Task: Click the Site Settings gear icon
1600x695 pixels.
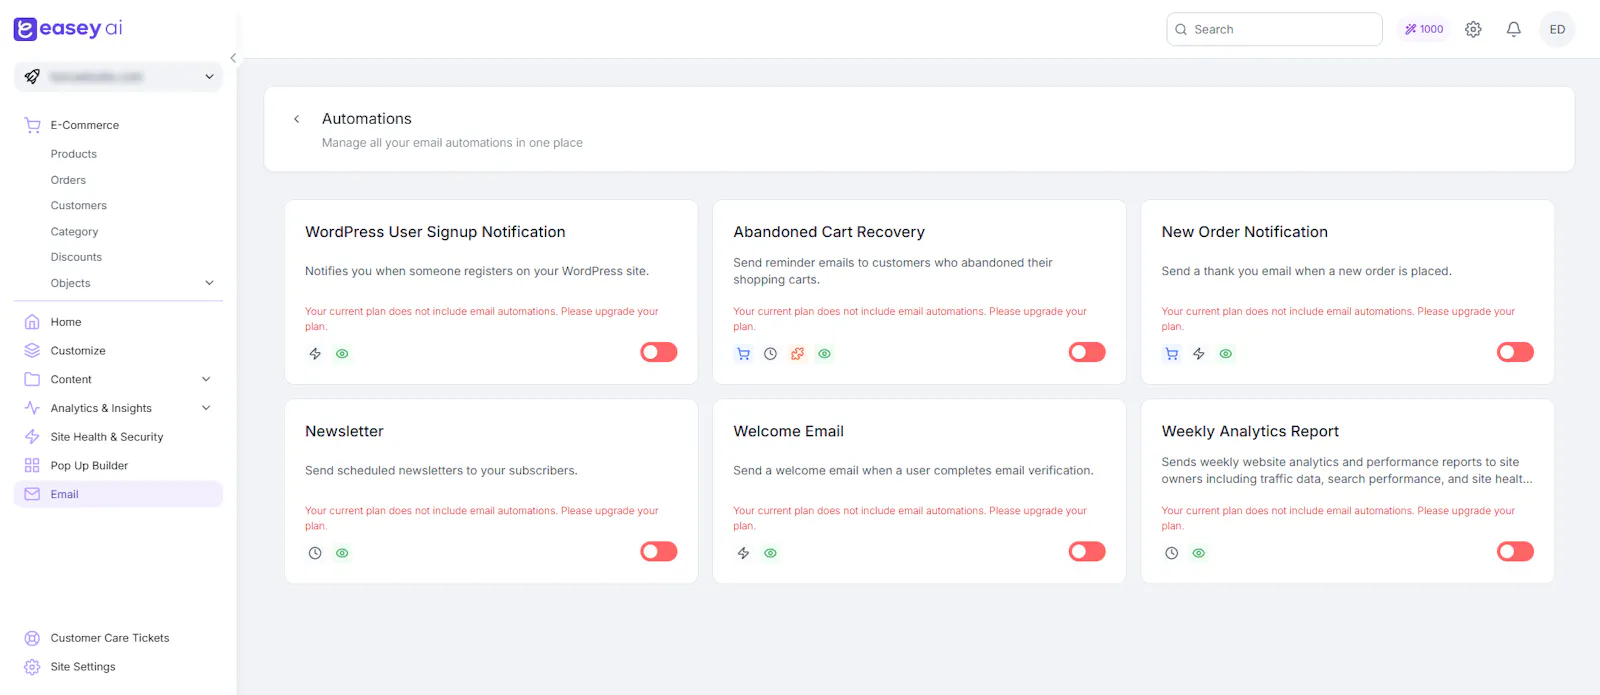Action: click(x=32, y=667)
